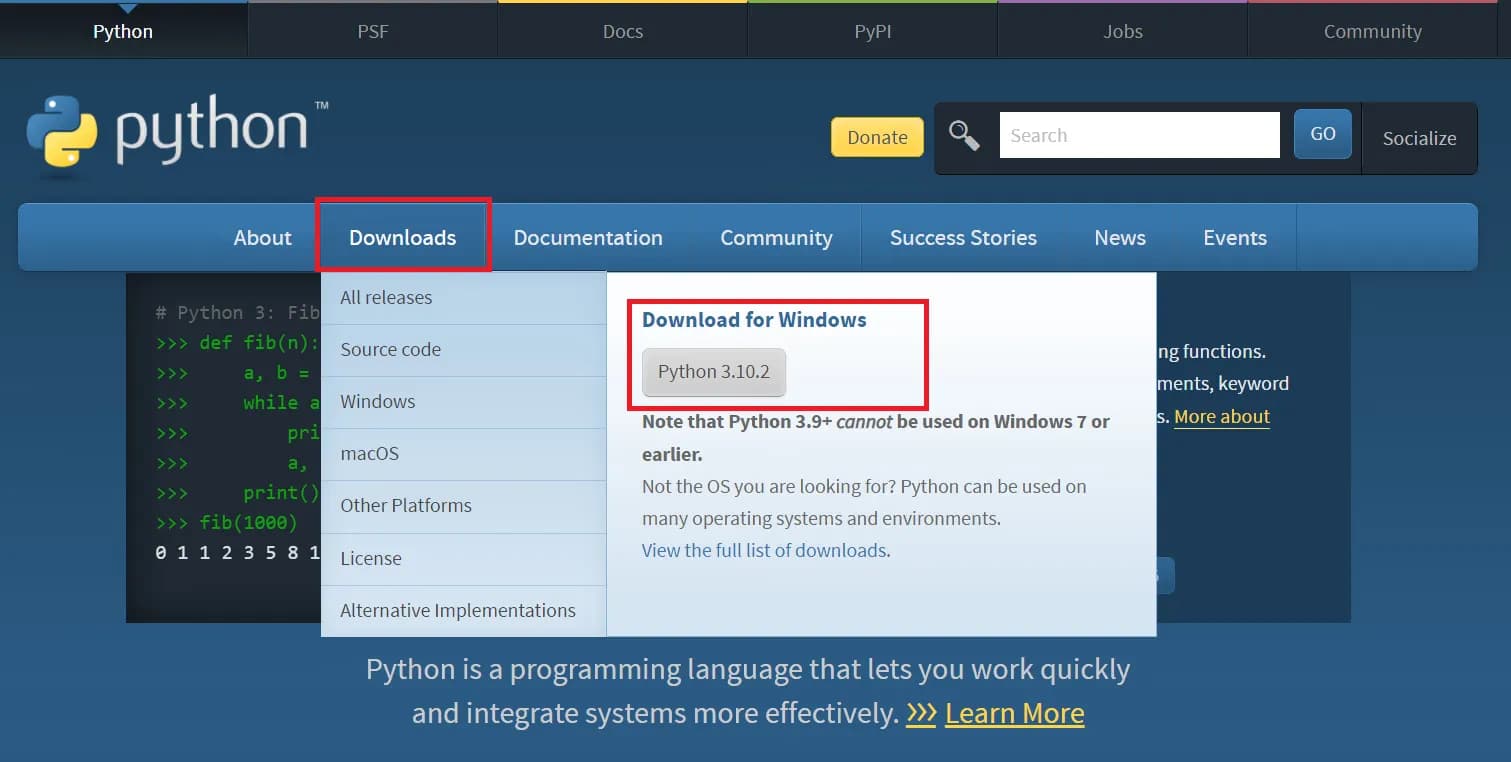Switch to the PyPI tab
The height and width of the screenshot is (762, 1511).
tap(872, 30)
